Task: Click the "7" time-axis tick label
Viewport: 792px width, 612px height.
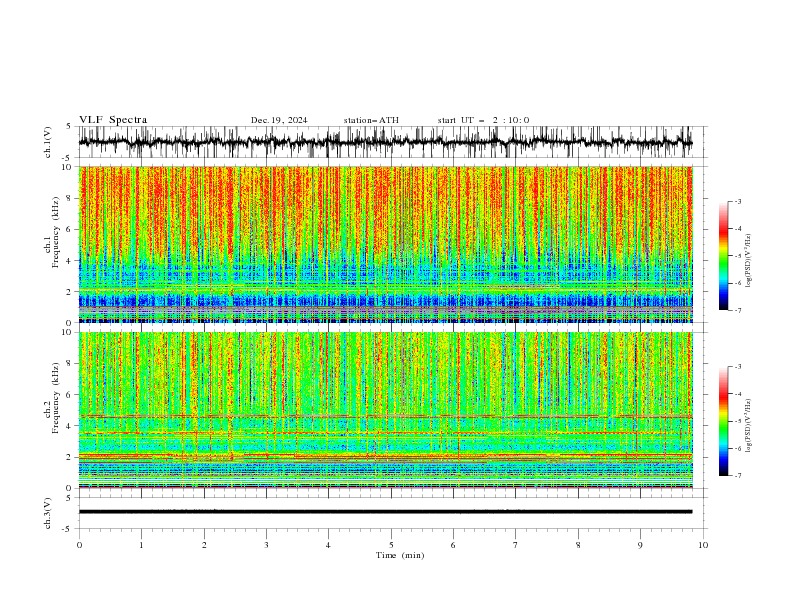Action: point(516,545)
